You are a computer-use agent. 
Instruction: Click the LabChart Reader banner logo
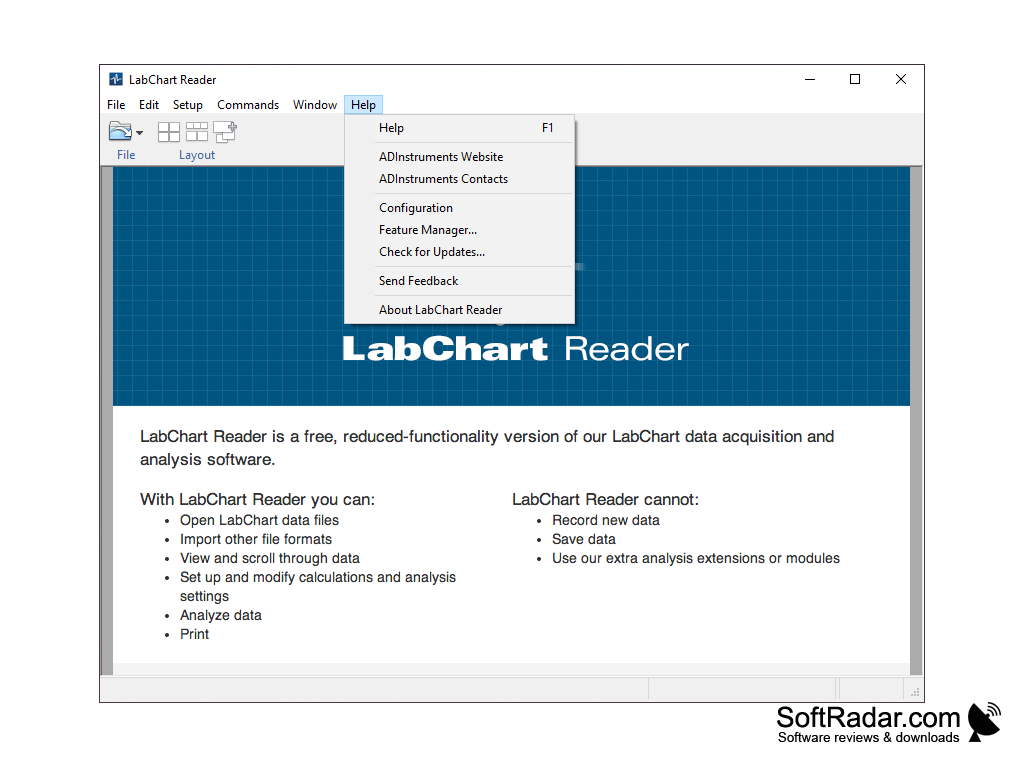click(515, 349)
